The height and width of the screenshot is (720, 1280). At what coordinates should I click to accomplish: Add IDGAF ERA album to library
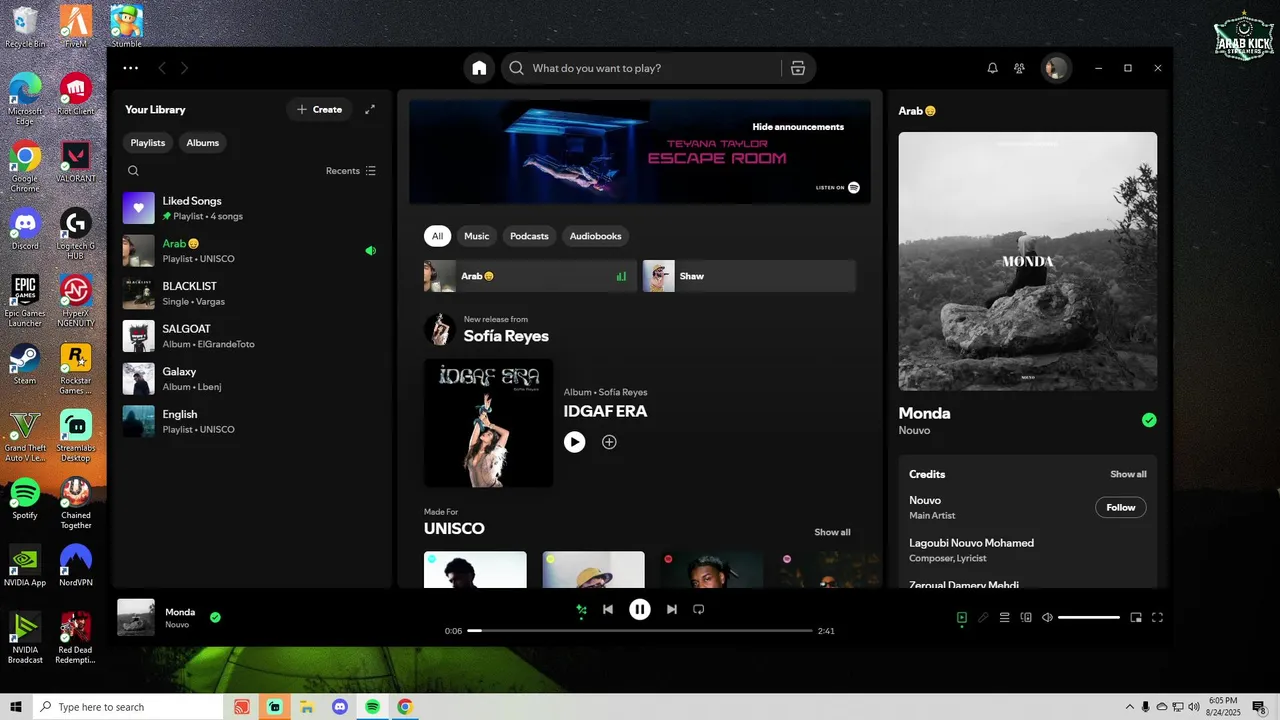point(609,442)
